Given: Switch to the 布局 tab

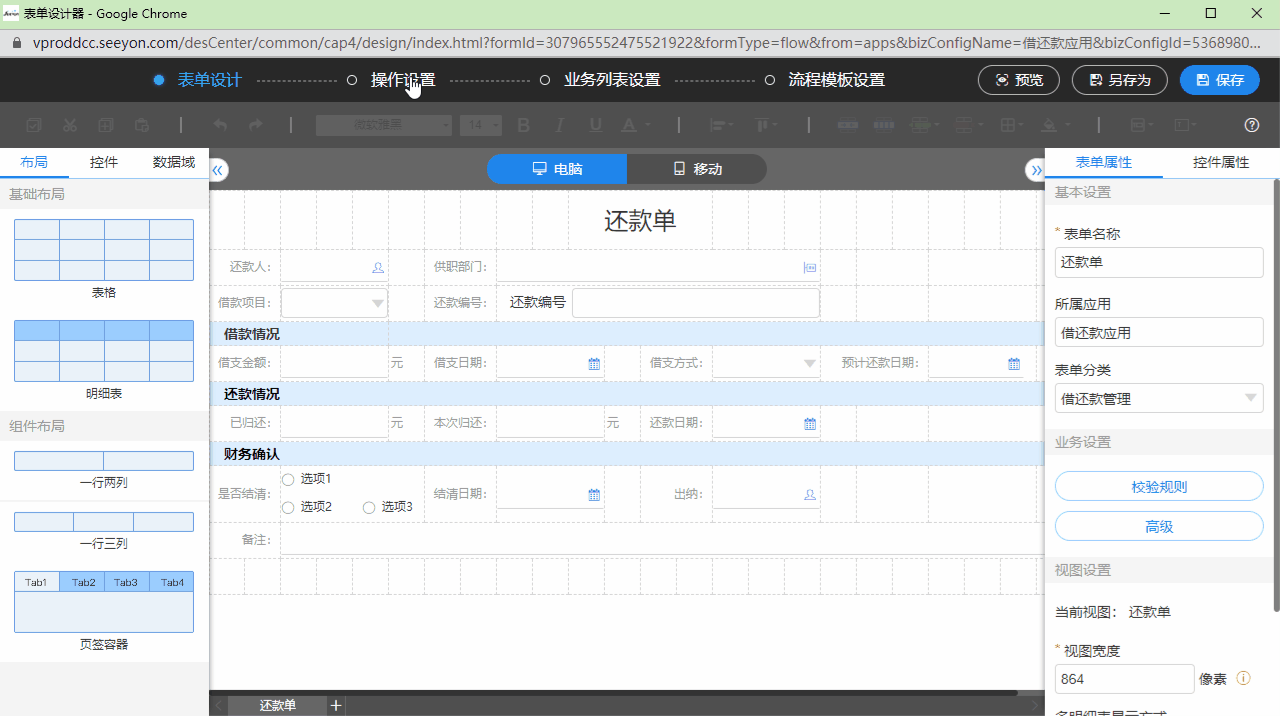Looking at the screenshot, I should tap(34, 162).
